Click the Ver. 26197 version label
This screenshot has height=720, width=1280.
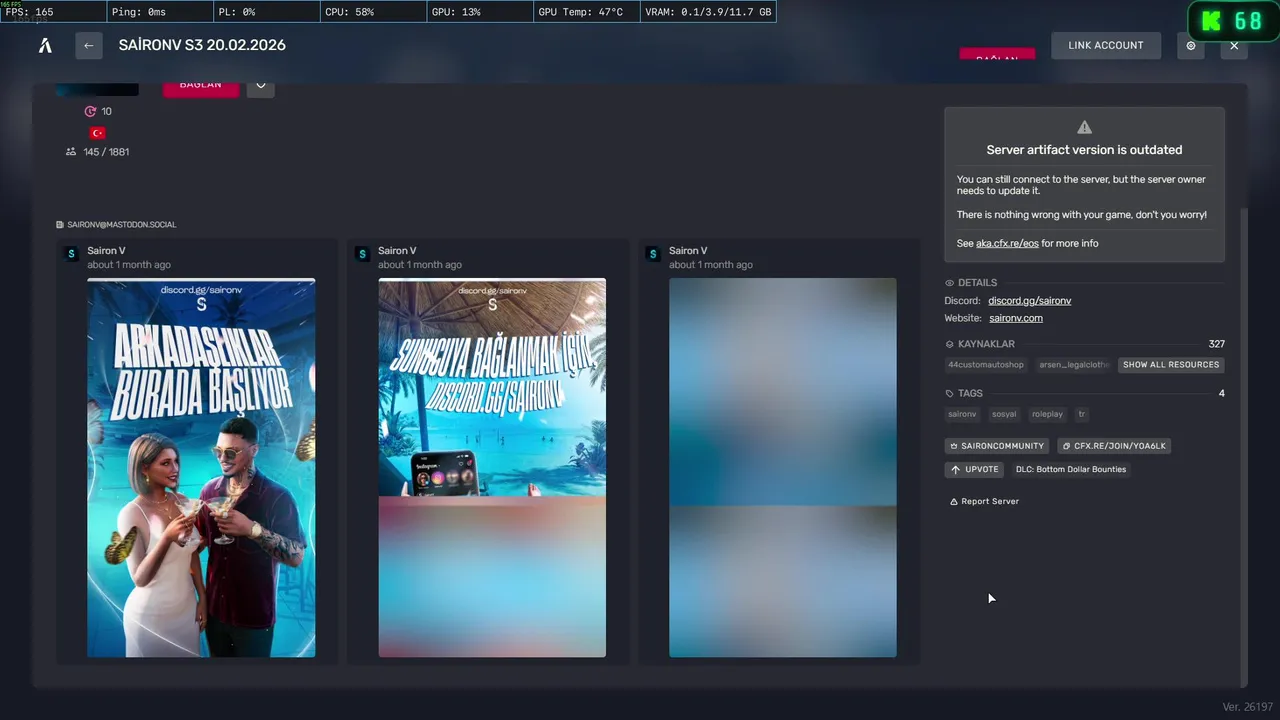coord(1246,707)
